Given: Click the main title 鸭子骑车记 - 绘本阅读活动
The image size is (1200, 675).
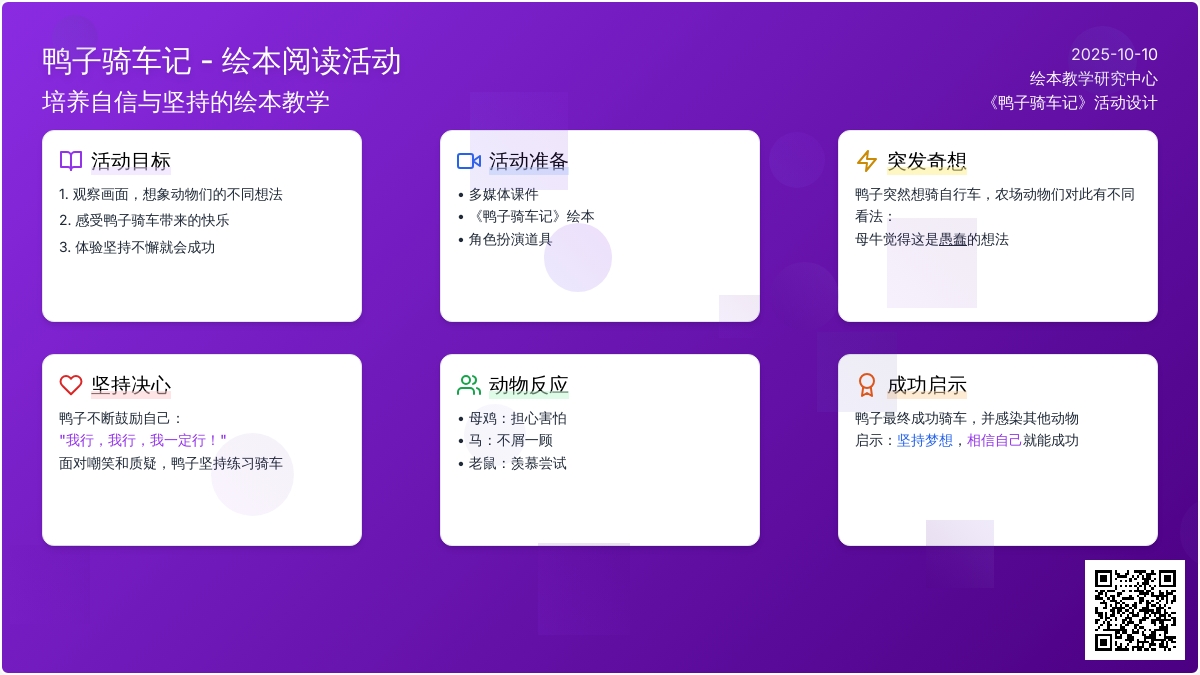Looking at the screenshot, I should tap(222, 62).
